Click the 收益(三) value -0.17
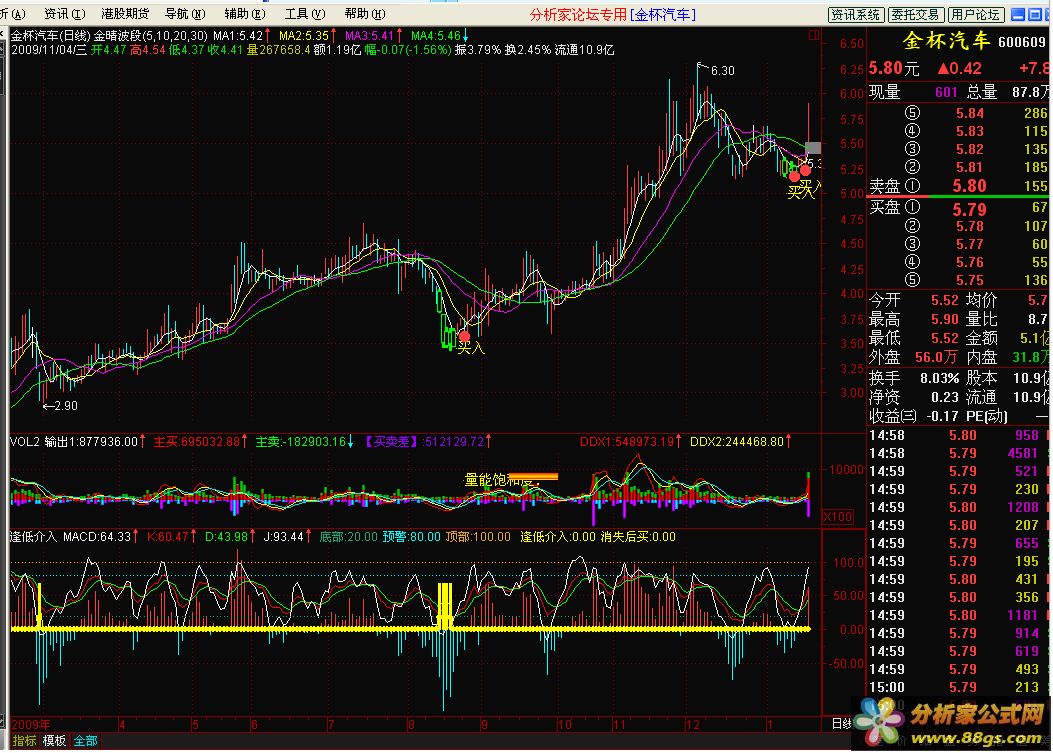The width and height of the screenshot is (1053, 753). (942, 416)
